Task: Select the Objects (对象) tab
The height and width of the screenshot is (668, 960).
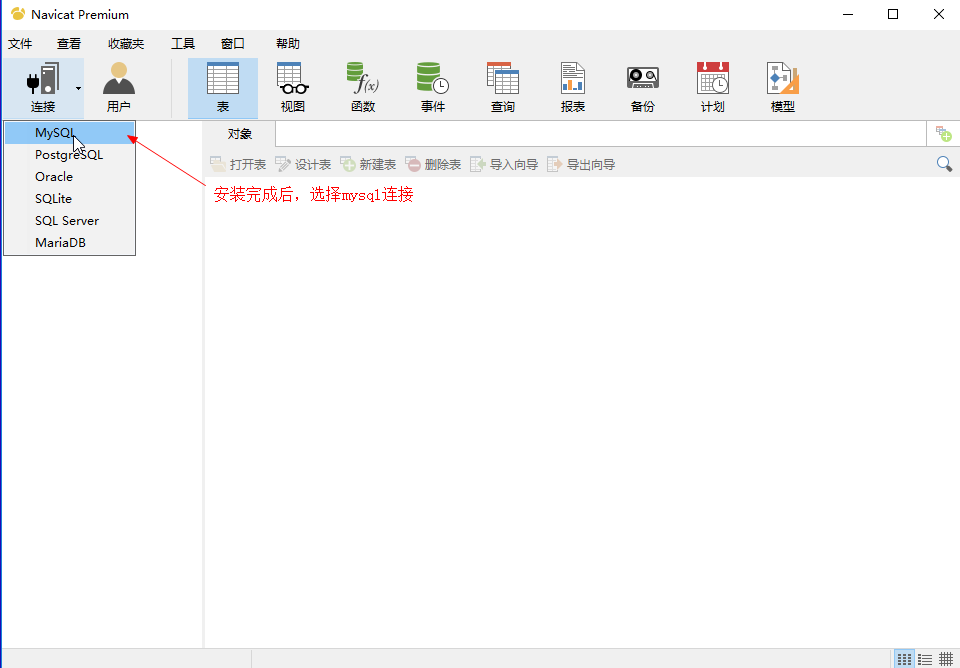Action: click(240, 134)
